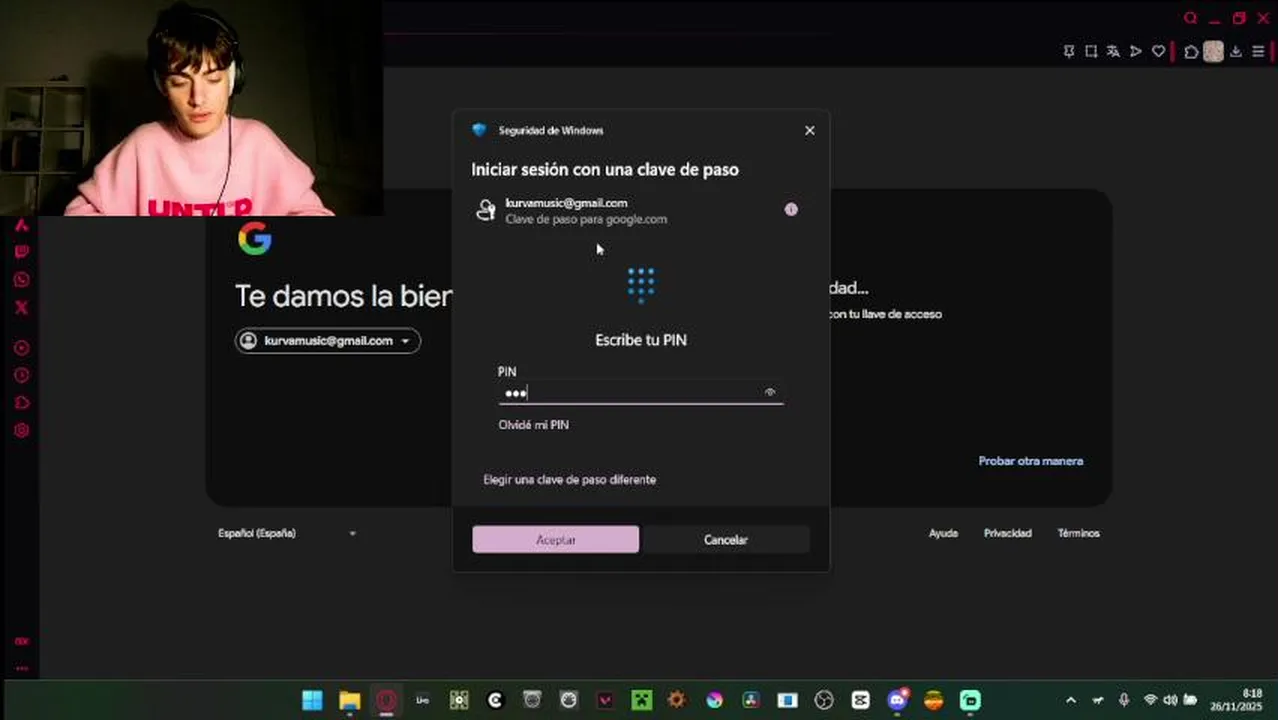
Task: Open Discord from the taskbar
Action: click(x=897, y=700)
